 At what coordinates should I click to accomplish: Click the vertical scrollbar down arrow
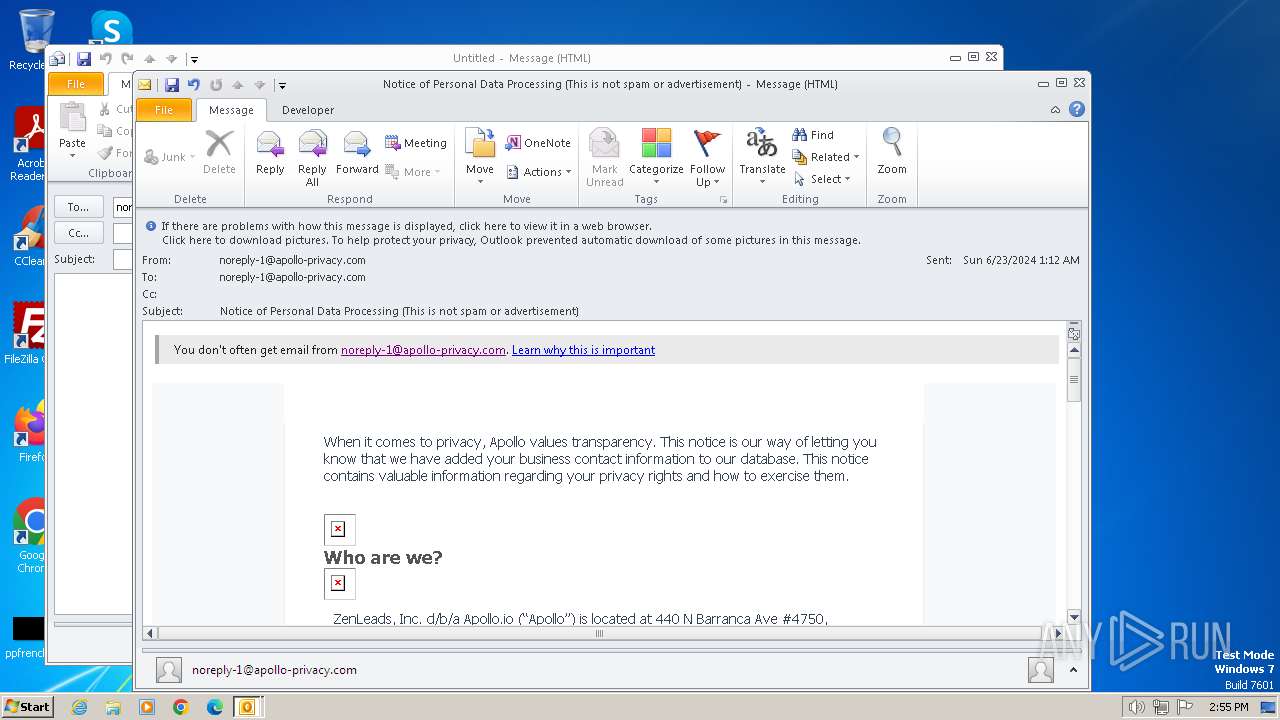pos(1074,618)
